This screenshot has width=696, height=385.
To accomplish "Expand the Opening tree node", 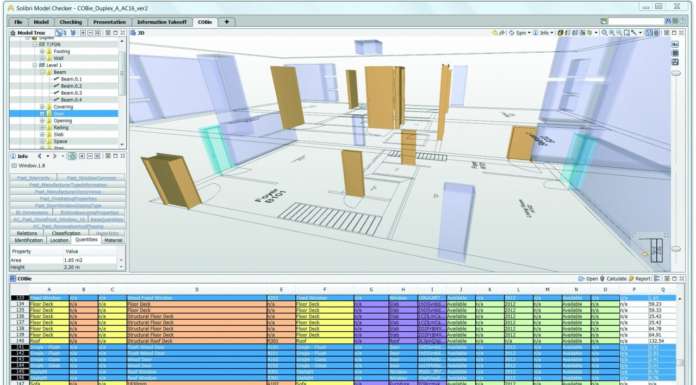I will pyautogui.click(x=43, y=121).
